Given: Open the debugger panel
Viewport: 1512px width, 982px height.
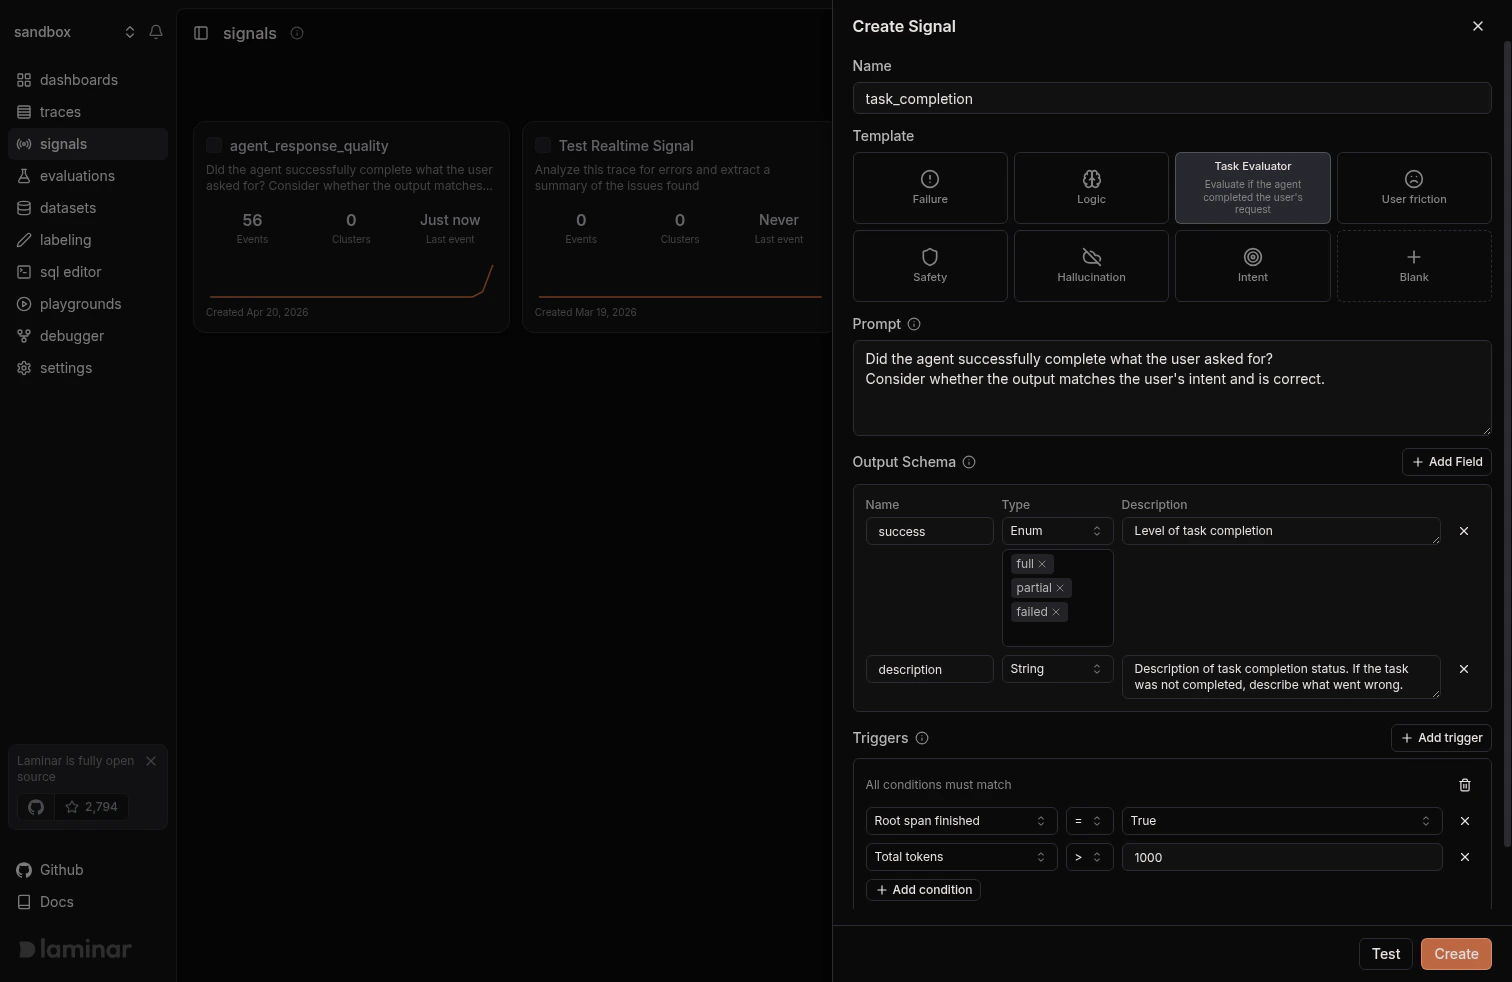Looking at the screenshot, I should click(x=71, y=335).
